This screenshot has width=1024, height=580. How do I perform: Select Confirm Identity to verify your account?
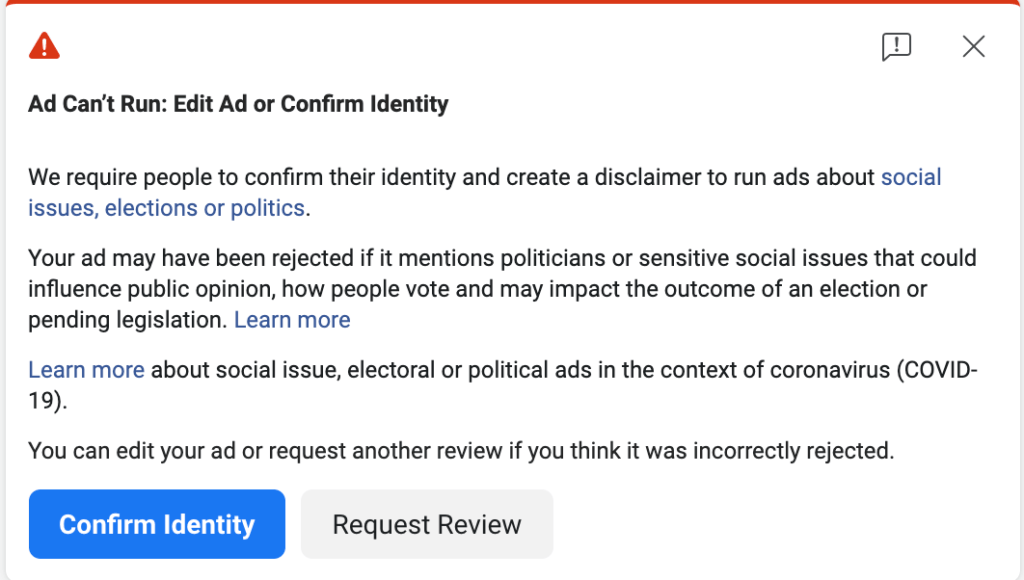click(156, 523)
